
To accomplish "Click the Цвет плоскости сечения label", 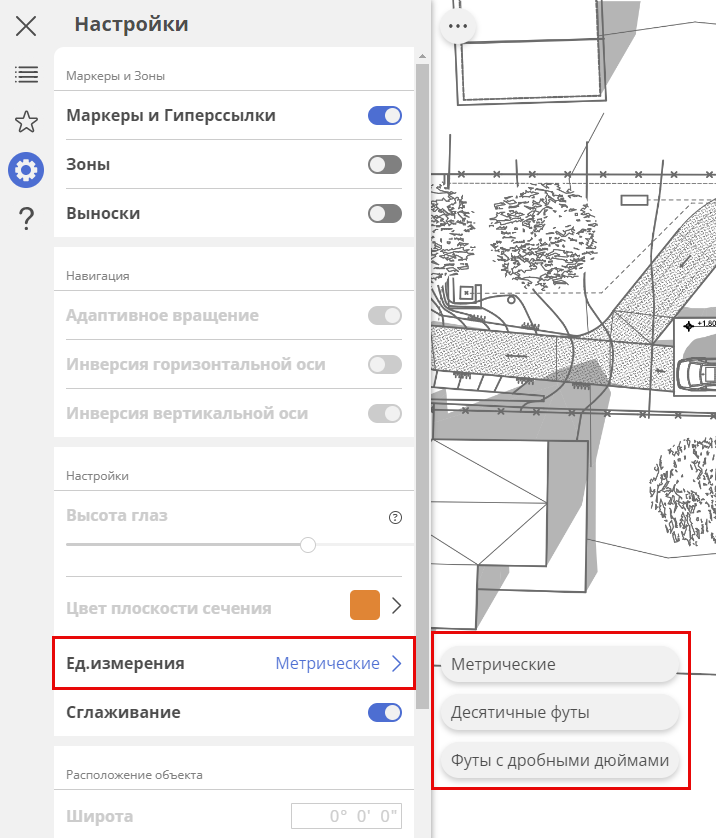I will pos(169,608).
